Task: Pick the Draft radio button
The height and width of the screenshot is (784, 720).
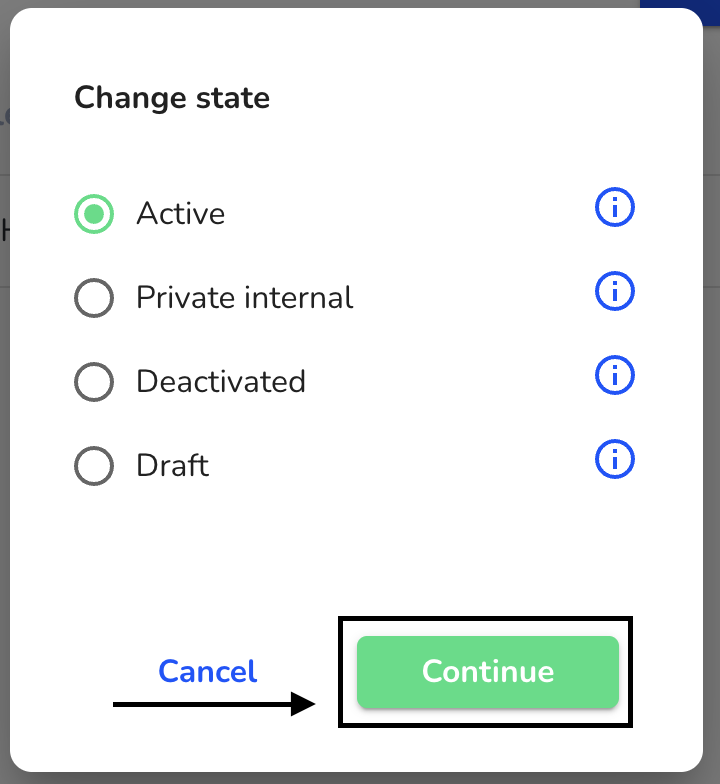Action: pos(94,466)
